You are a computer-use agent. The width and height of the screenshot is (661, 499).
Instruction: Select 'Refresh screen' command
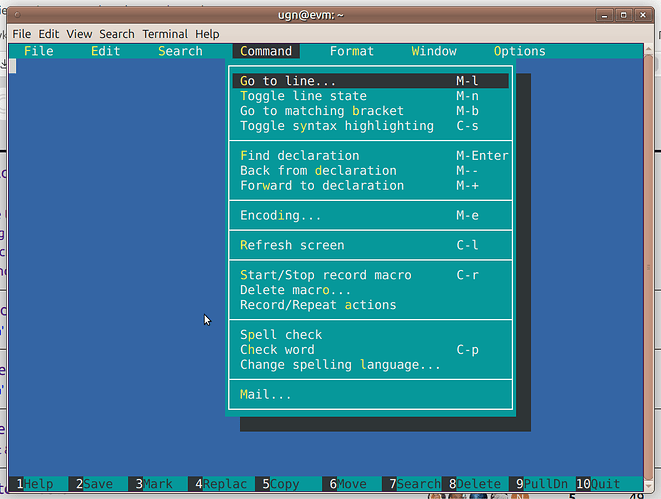pyautogui.click(x=292, y=245)
